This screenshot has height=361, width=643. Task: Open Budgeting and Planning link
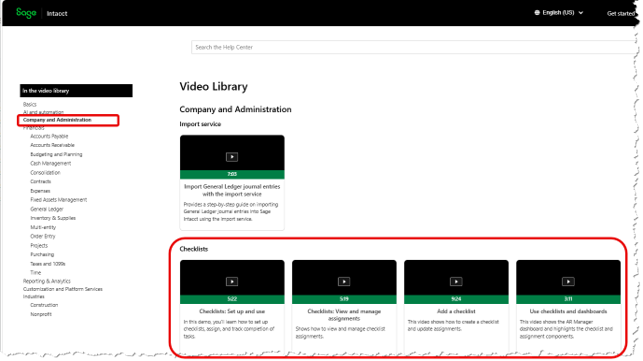(56, 154)
